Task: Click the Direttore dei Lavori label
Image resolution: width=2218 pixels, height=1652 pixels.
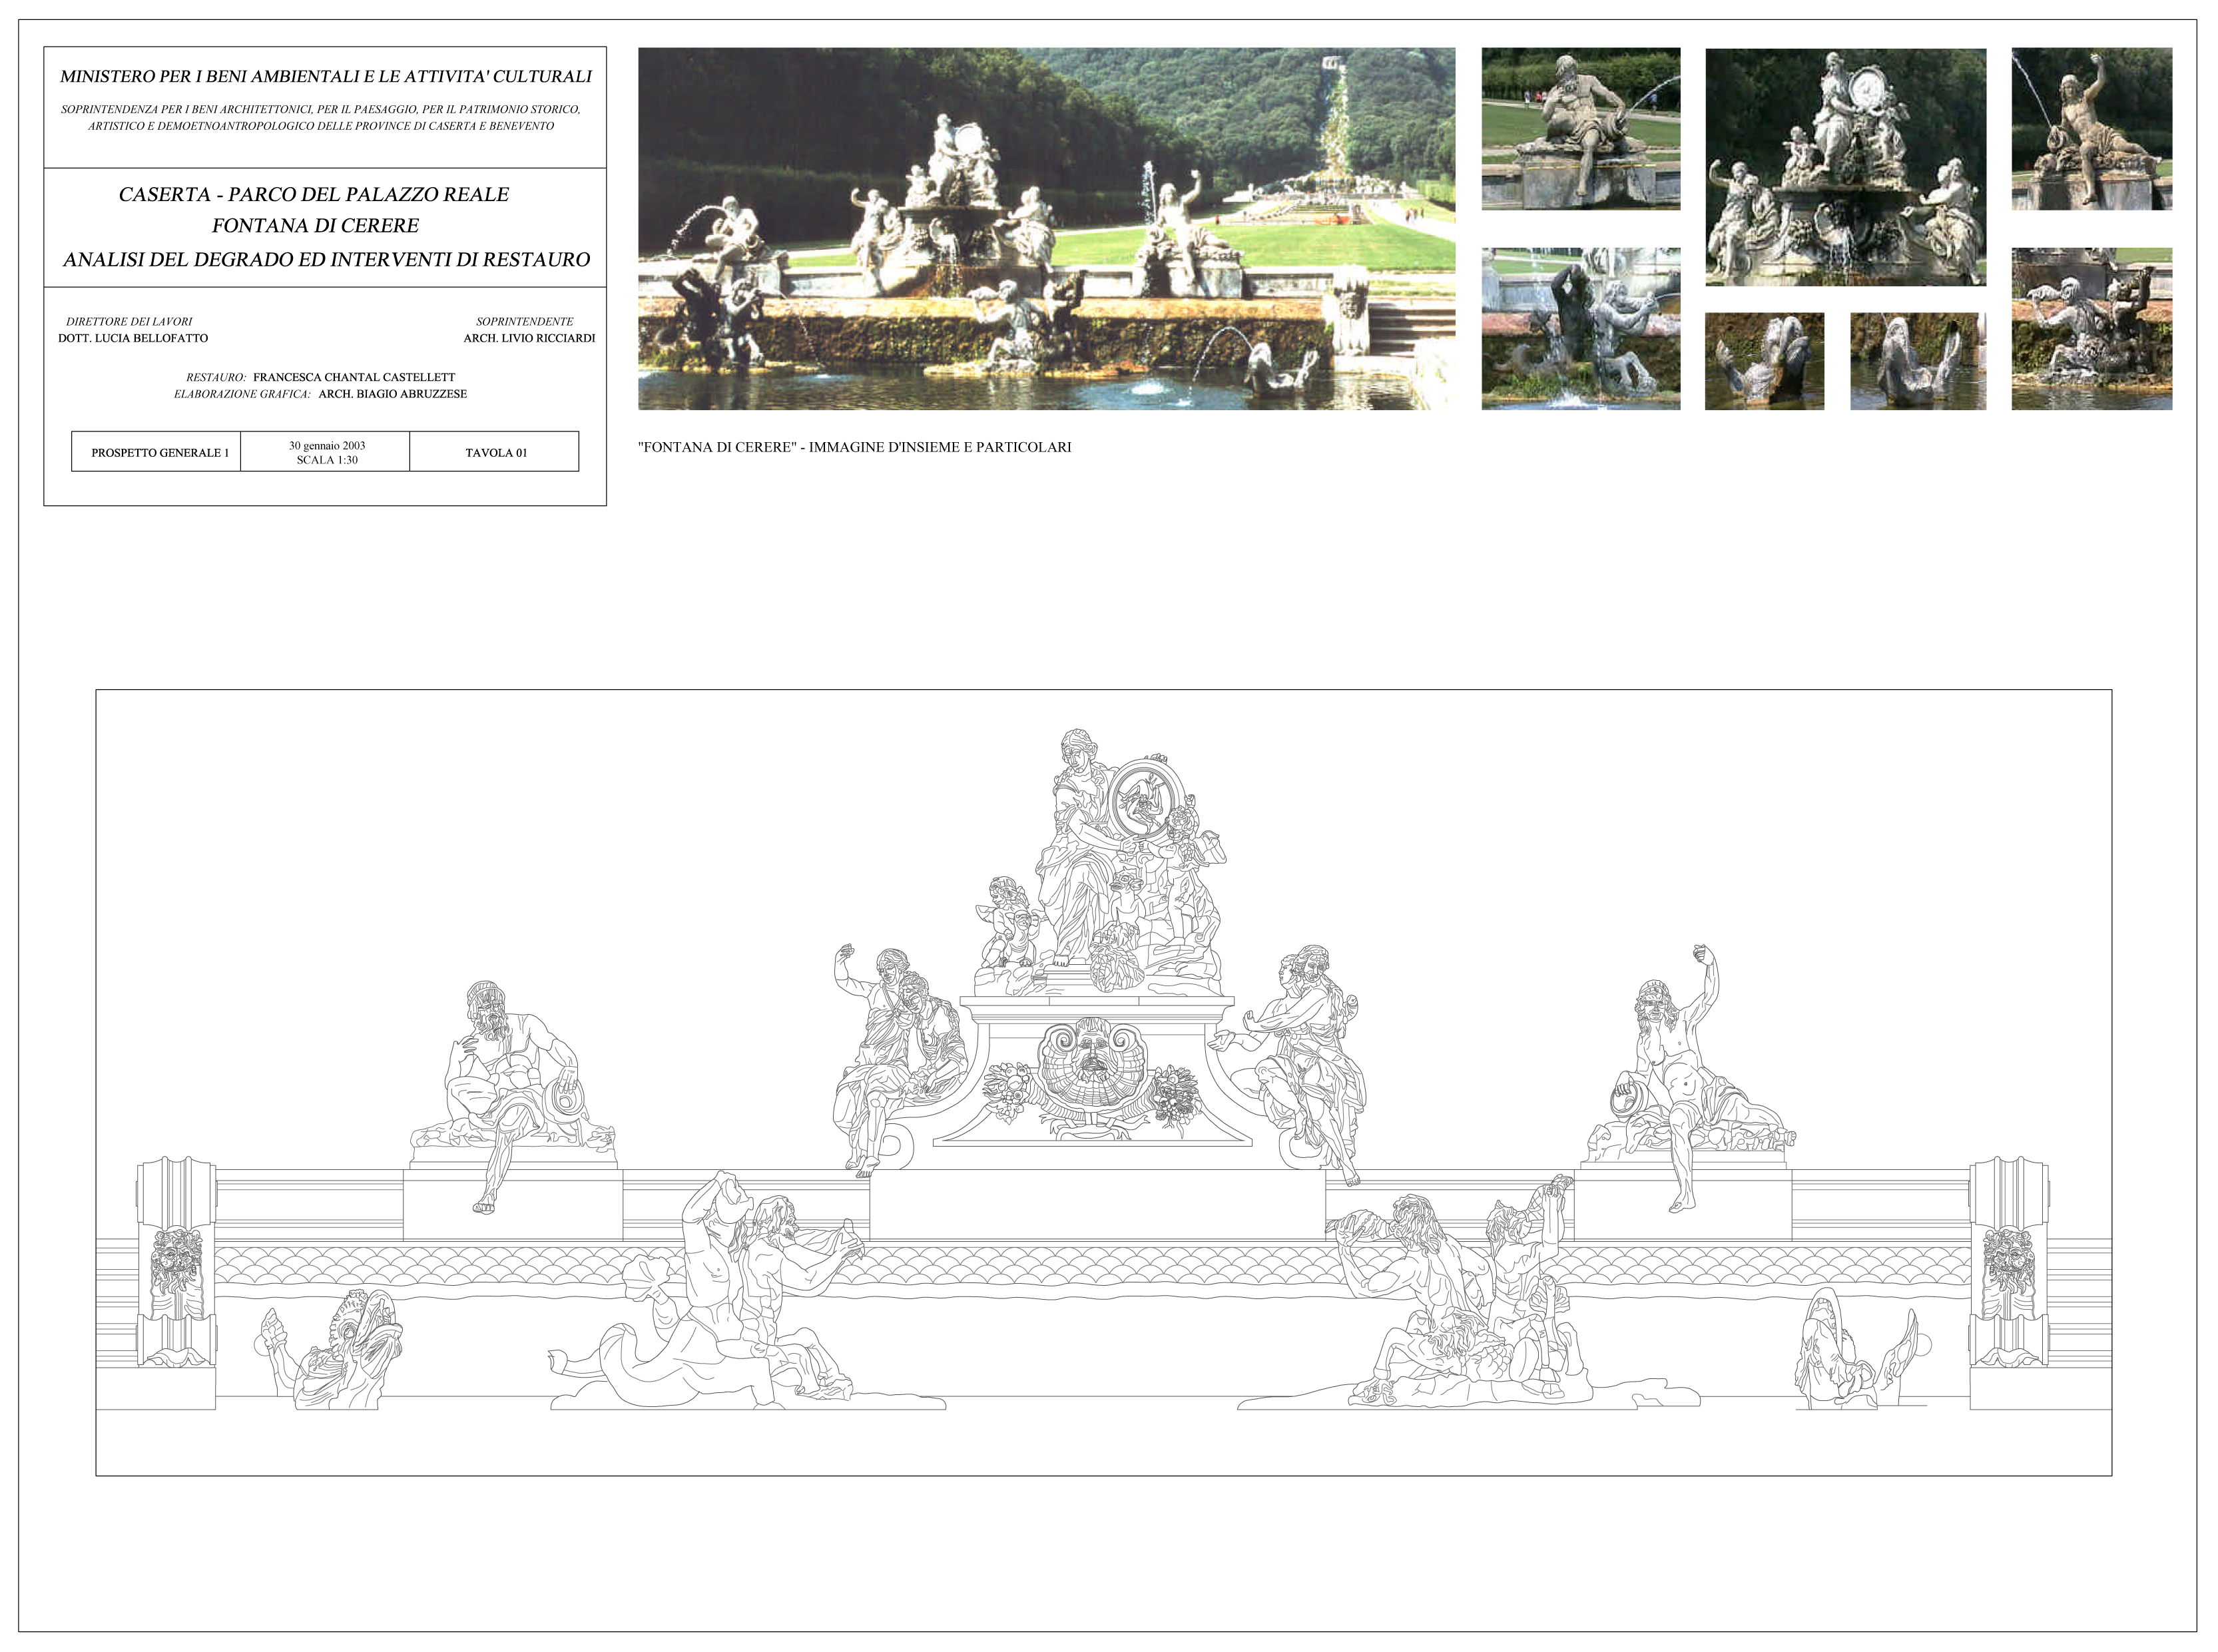Action: pos(129,322)
